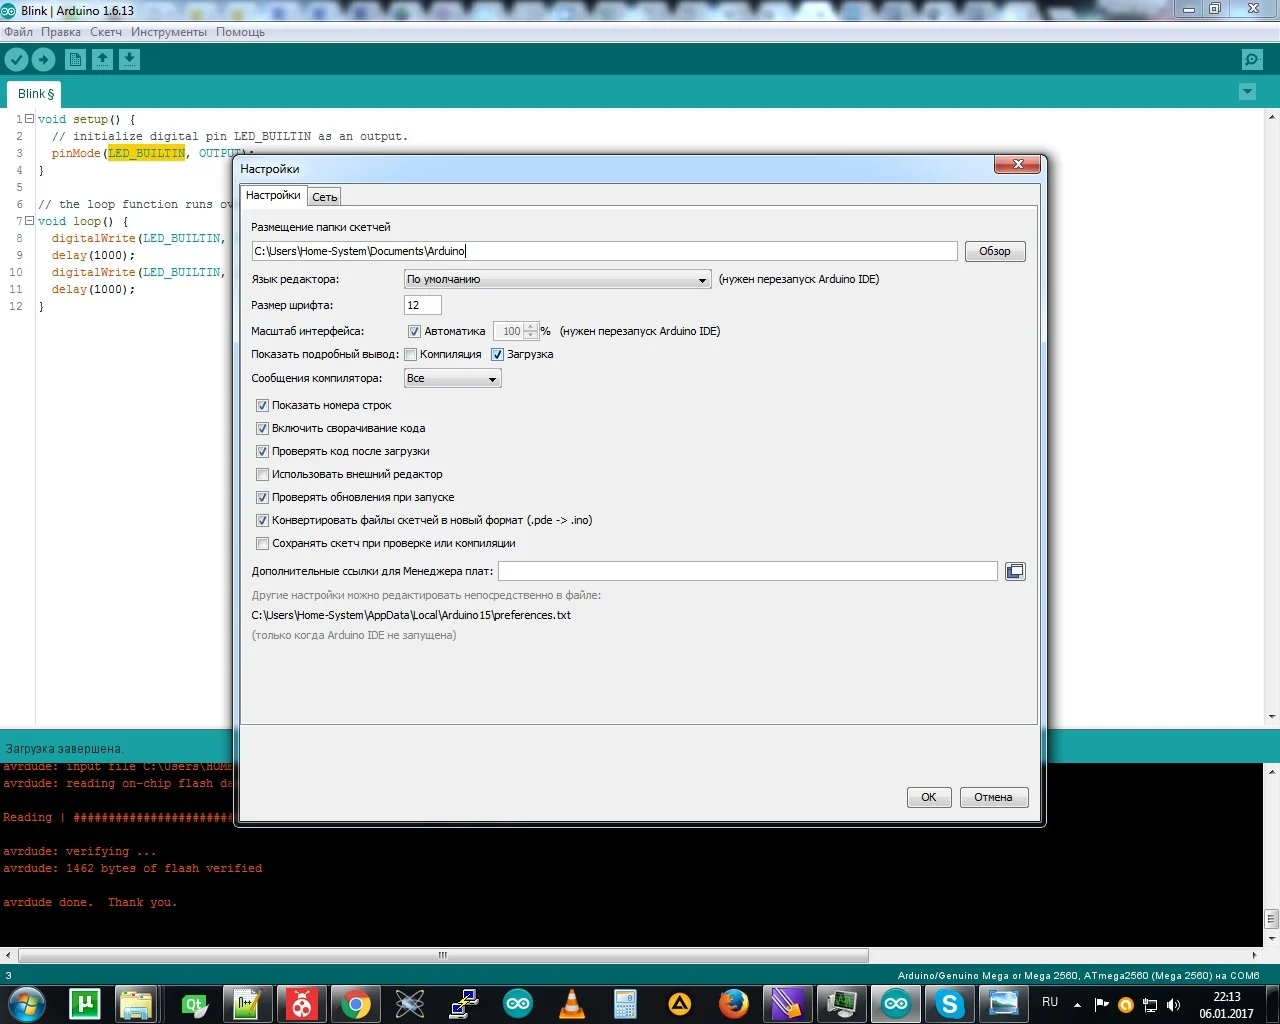Viewport: 1280px width, 1024px height.
Task: Close the Настройки dialog with X
Action: pyautogui.click(x=1018, y=164)
